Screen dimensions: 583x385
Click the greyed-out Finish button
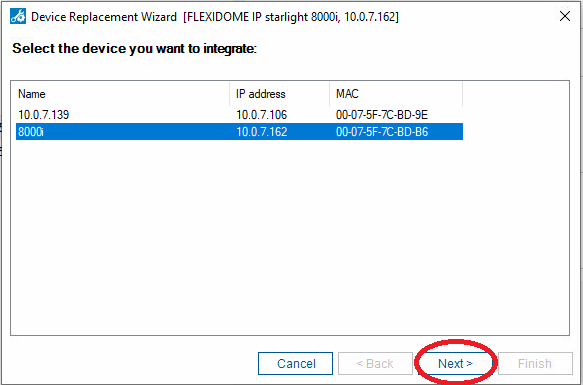point(535,363)
